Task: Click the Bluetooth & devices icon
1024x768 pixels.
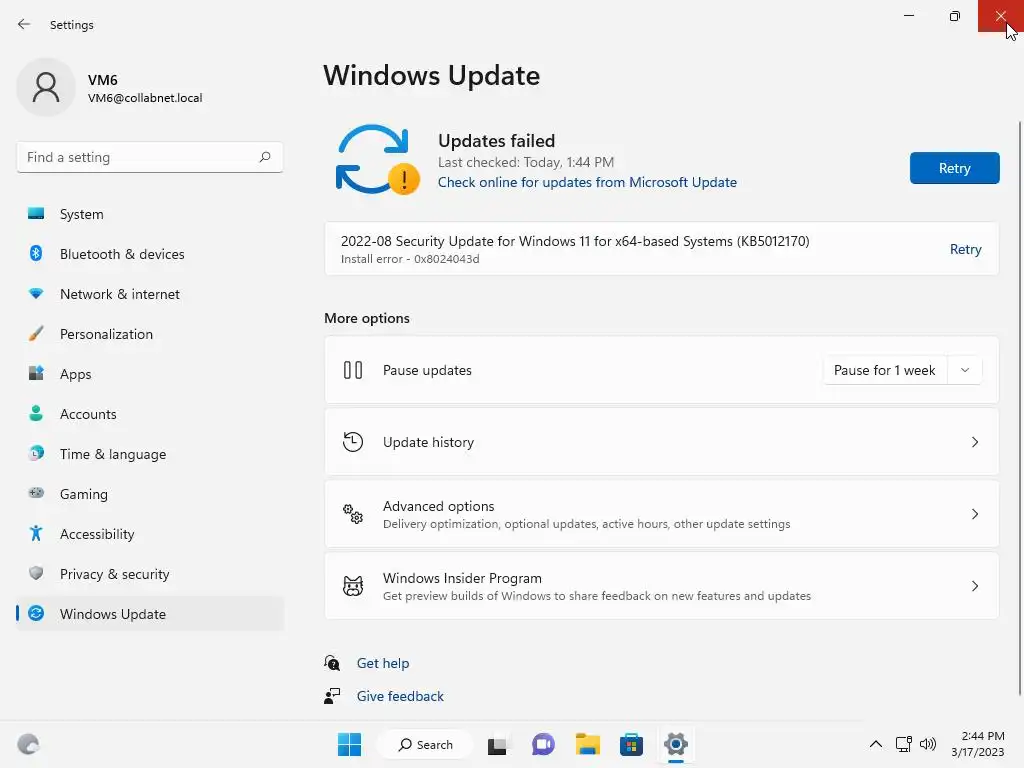Action: coord(36,254)
